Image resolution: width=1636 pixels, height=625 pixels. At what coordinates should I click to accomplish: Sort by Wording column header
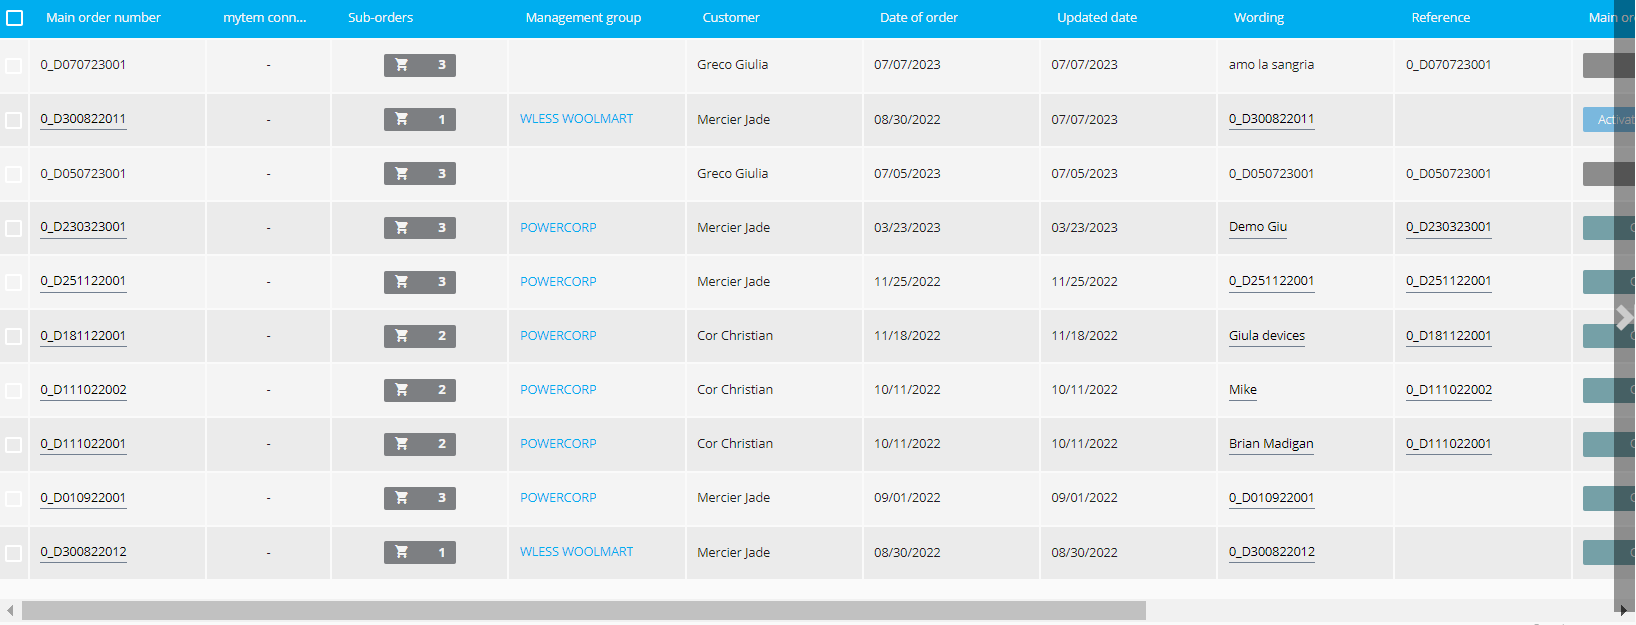coord(1259,18)
